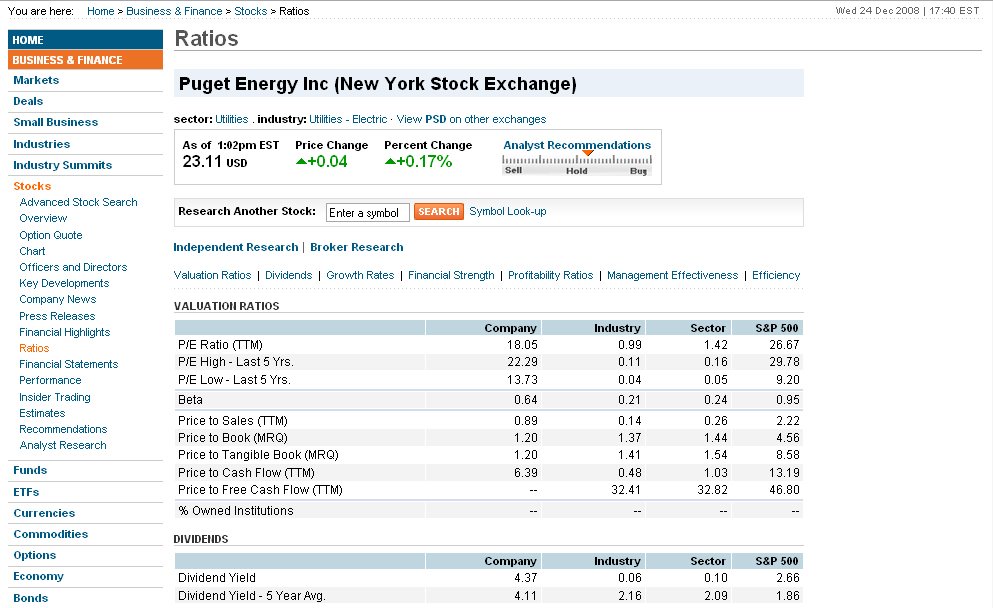
Task: Open Deals in the sidebar
Action: pos(28,101)
